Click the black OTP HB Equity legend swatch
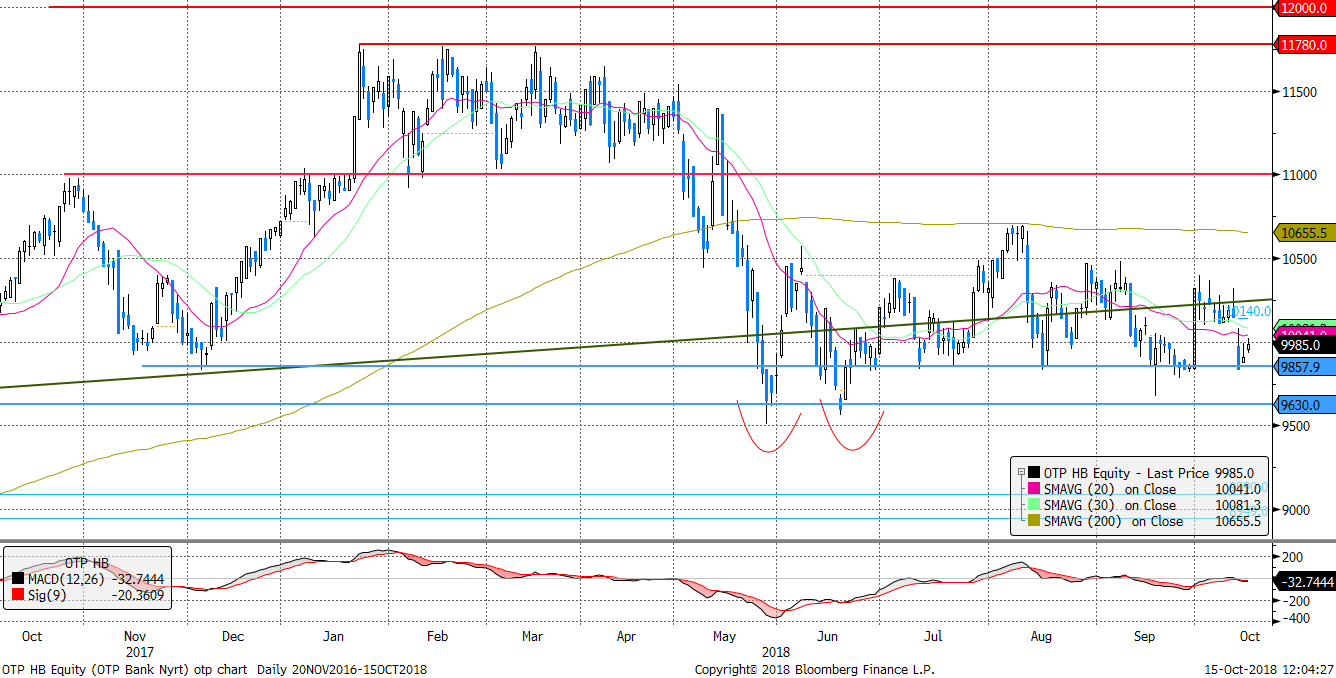Viewport: 1336px width, 678px height. 1034,473
